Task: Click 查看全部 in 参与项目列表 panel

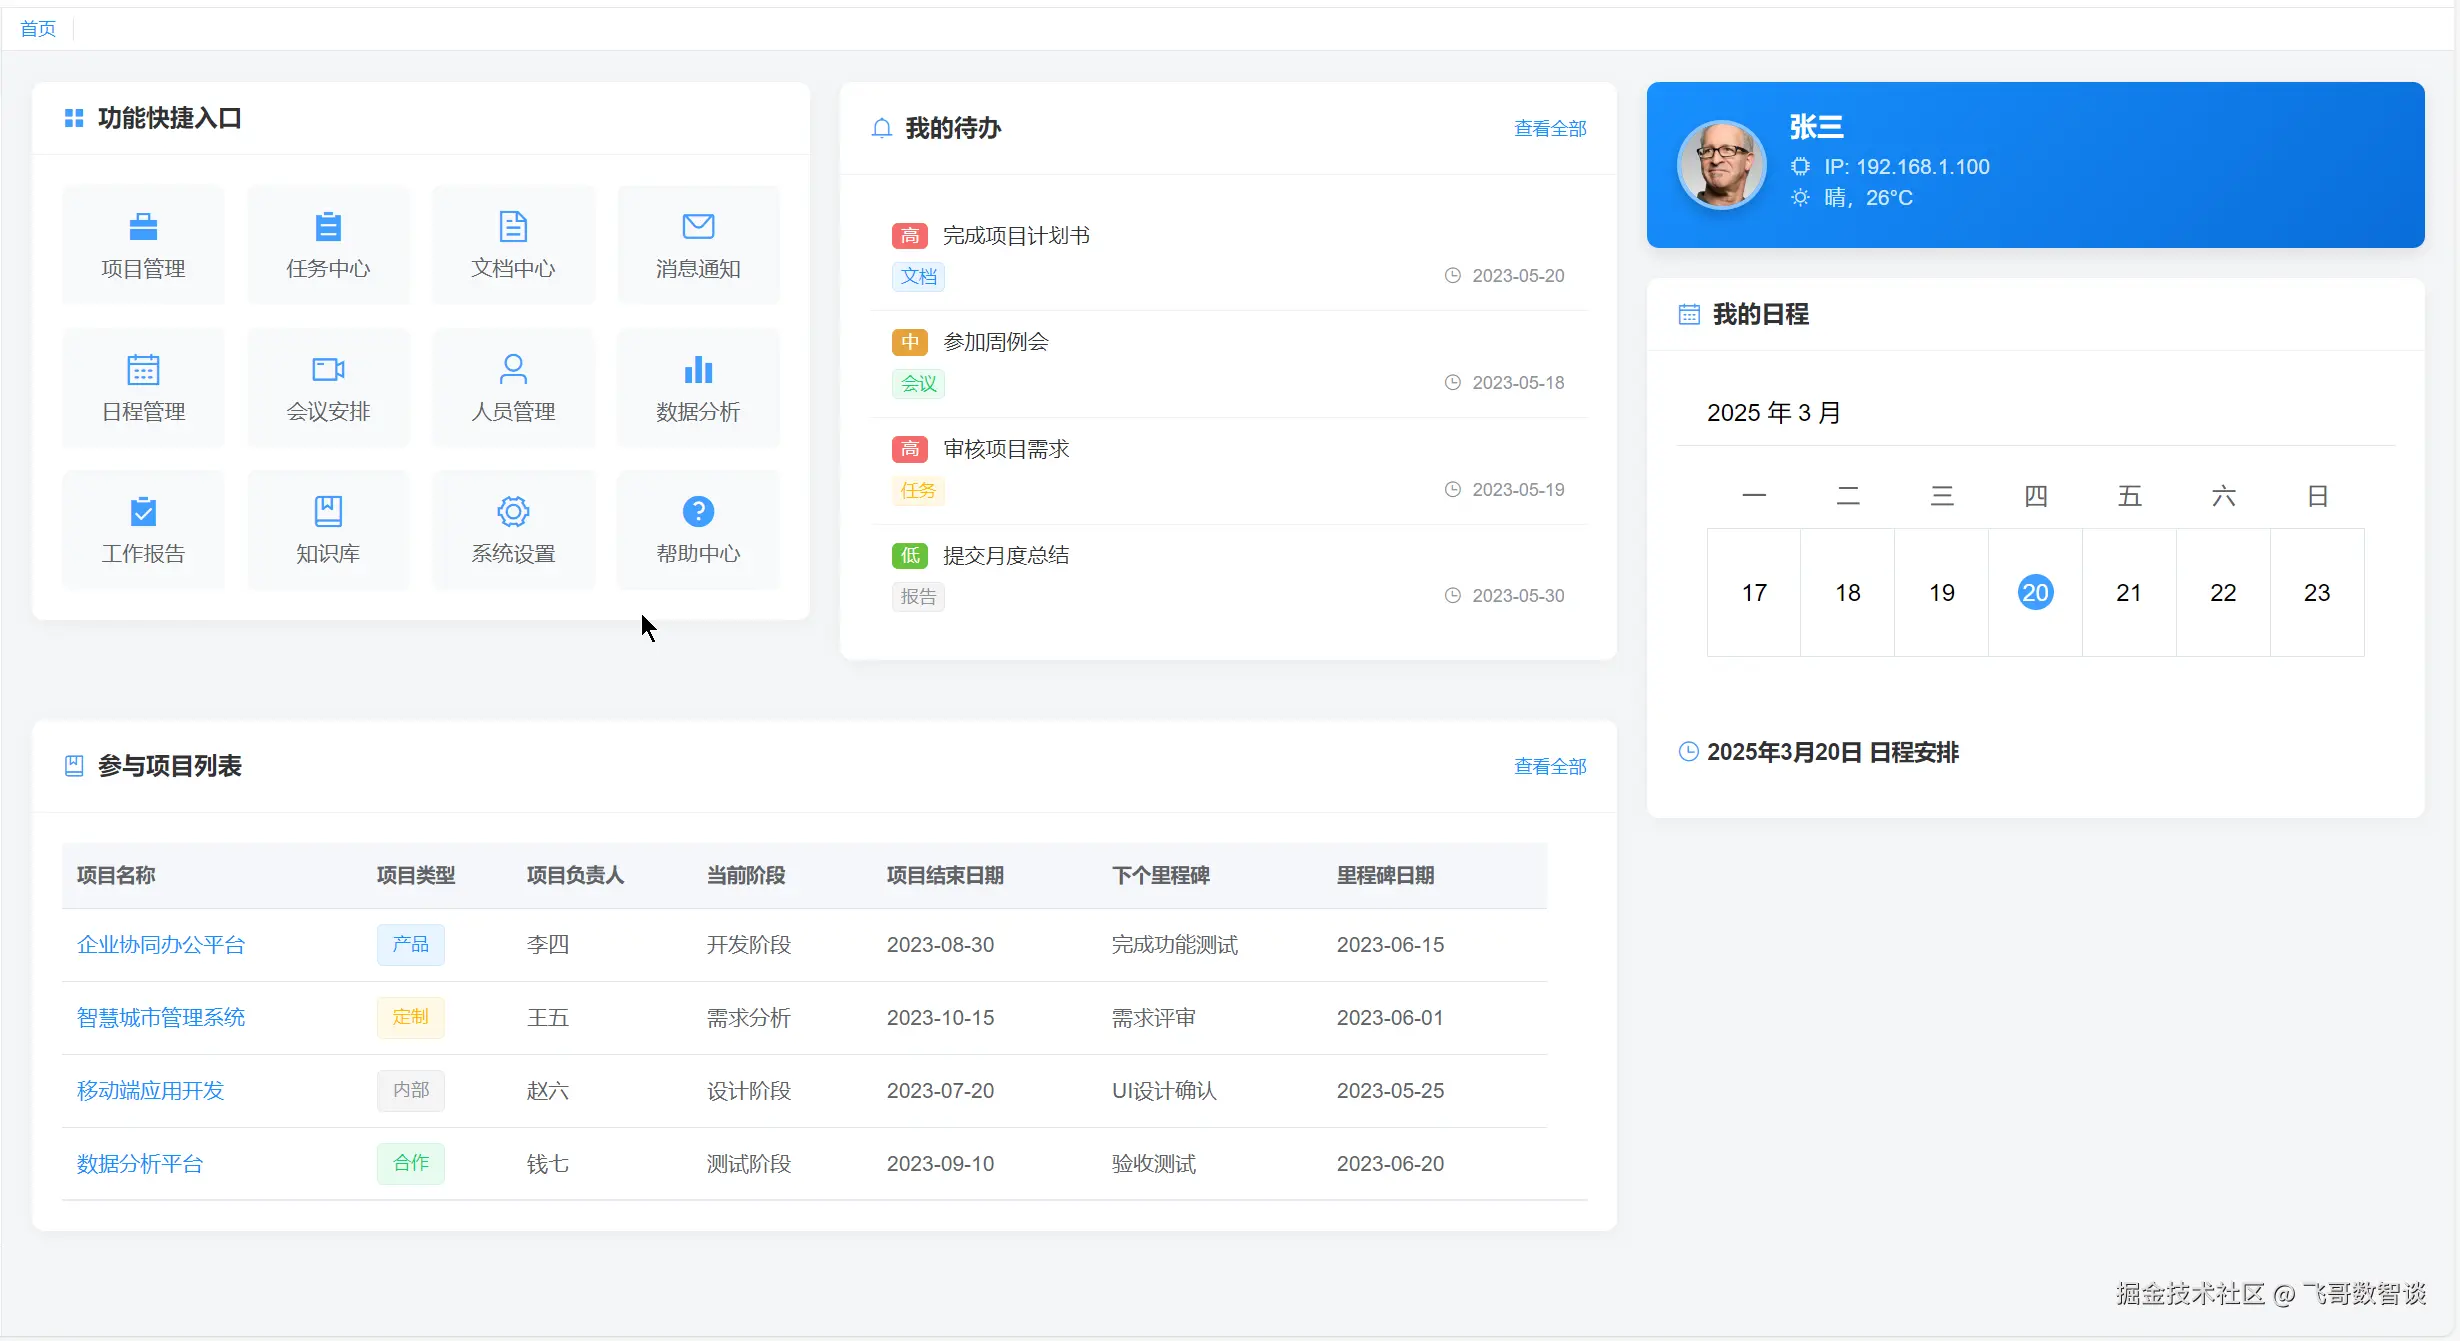Action: pyautogui.click(x=1549, y=766)
